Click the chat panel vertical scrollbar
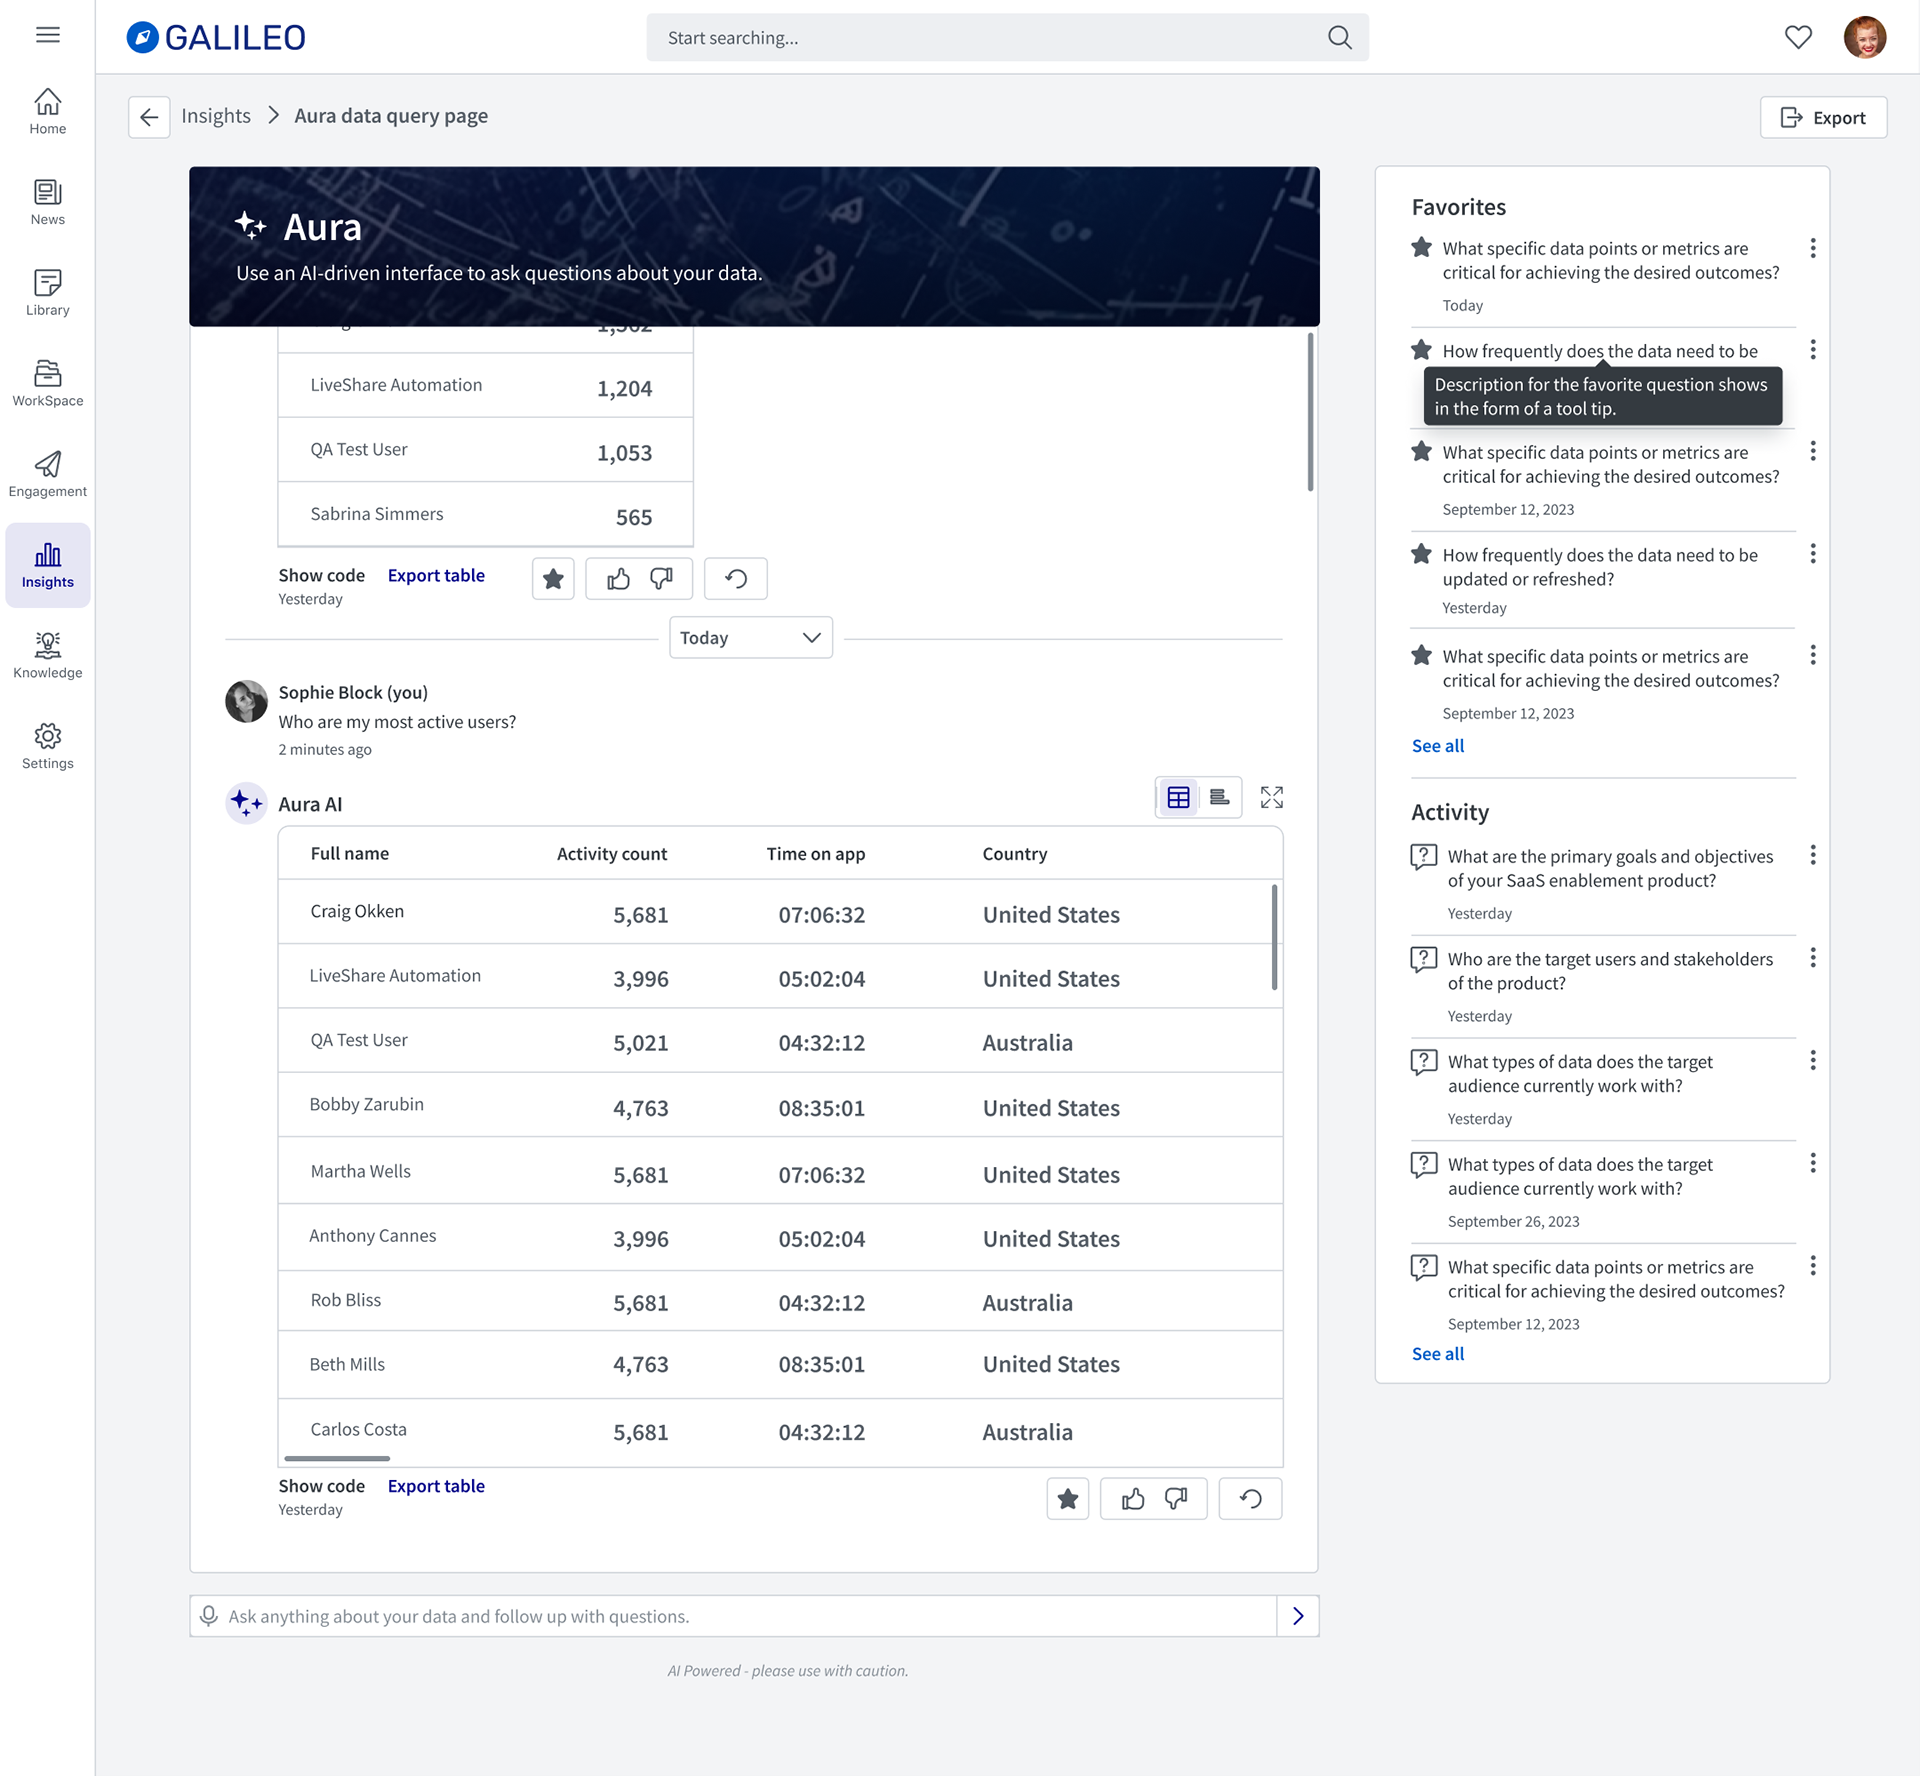The height and width of the screenshot is (1776, 1920). (x=1310, y=412)
